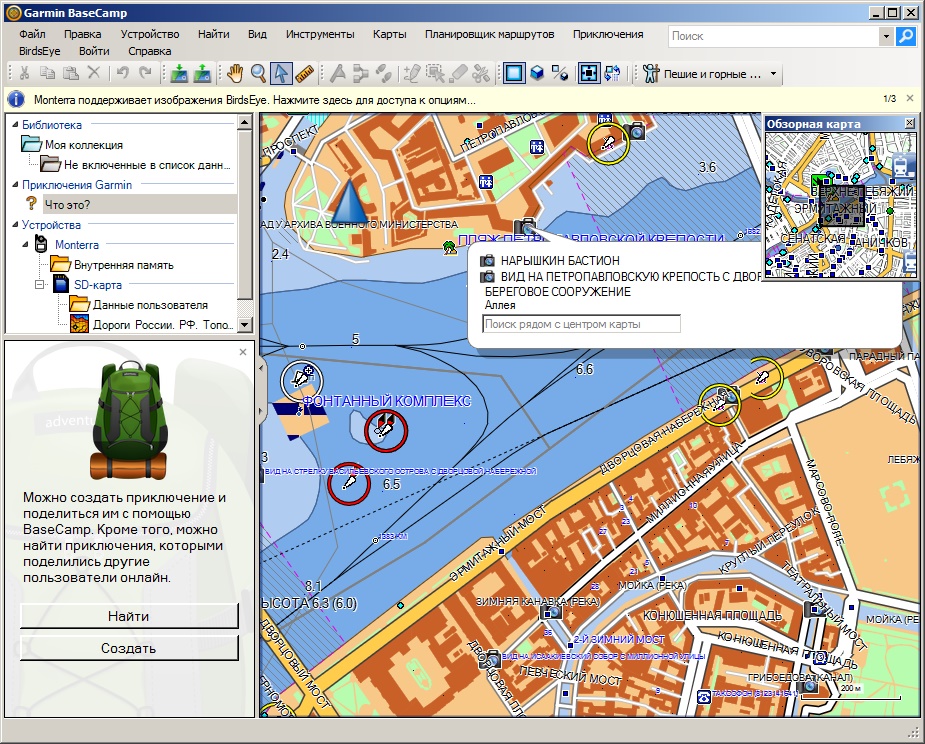The height and width of the screenshot is (744, 925).
Task: Toggle the overview map toolbar button
Action: (x=589, y=73)
